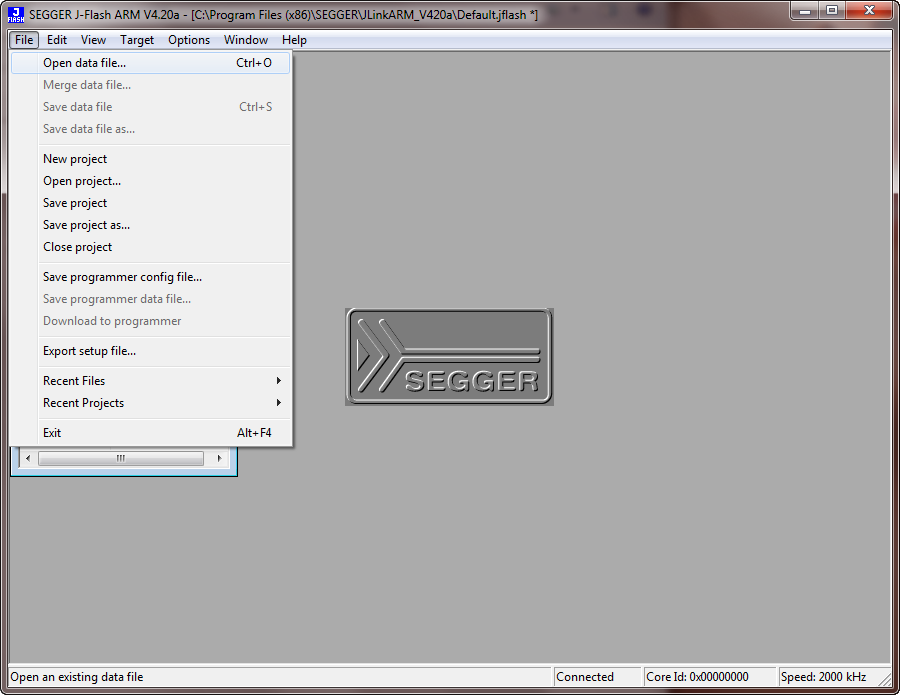Open the Target menu
Screen dimensions: 900x695
pyautogui.click(x=137, y=40)
